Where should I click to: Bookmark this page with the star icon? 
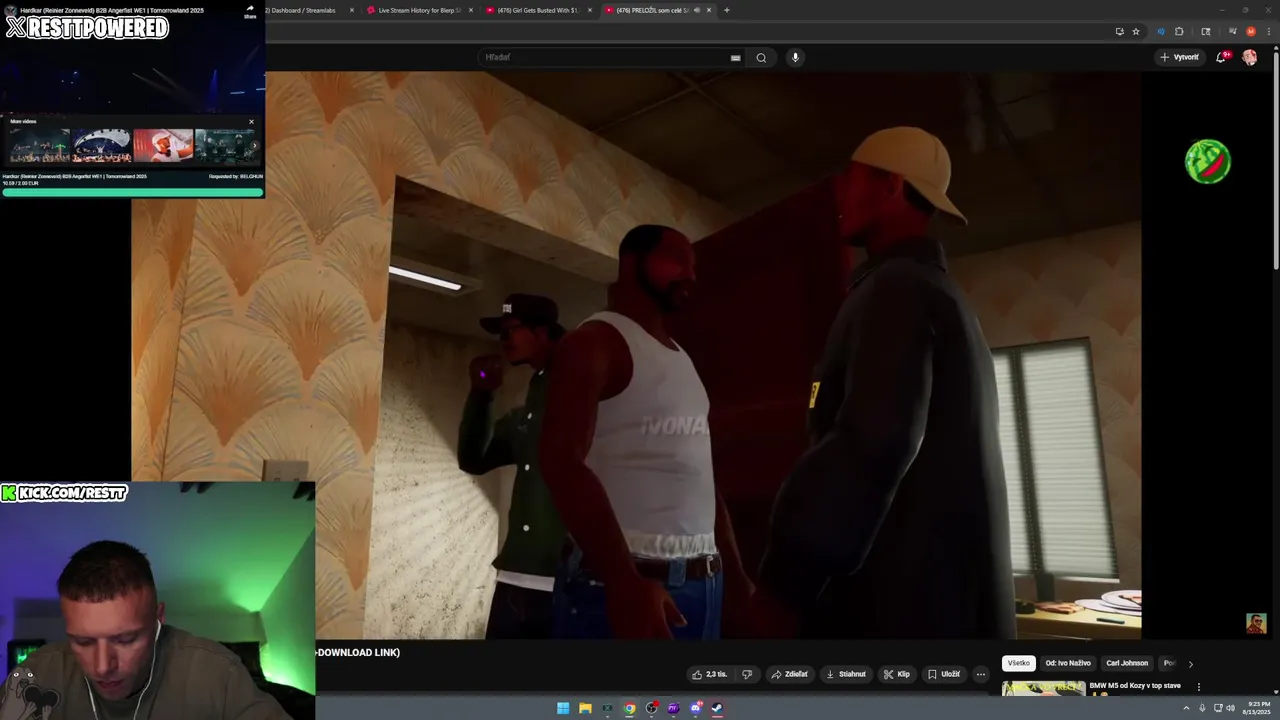[1136, 31]
